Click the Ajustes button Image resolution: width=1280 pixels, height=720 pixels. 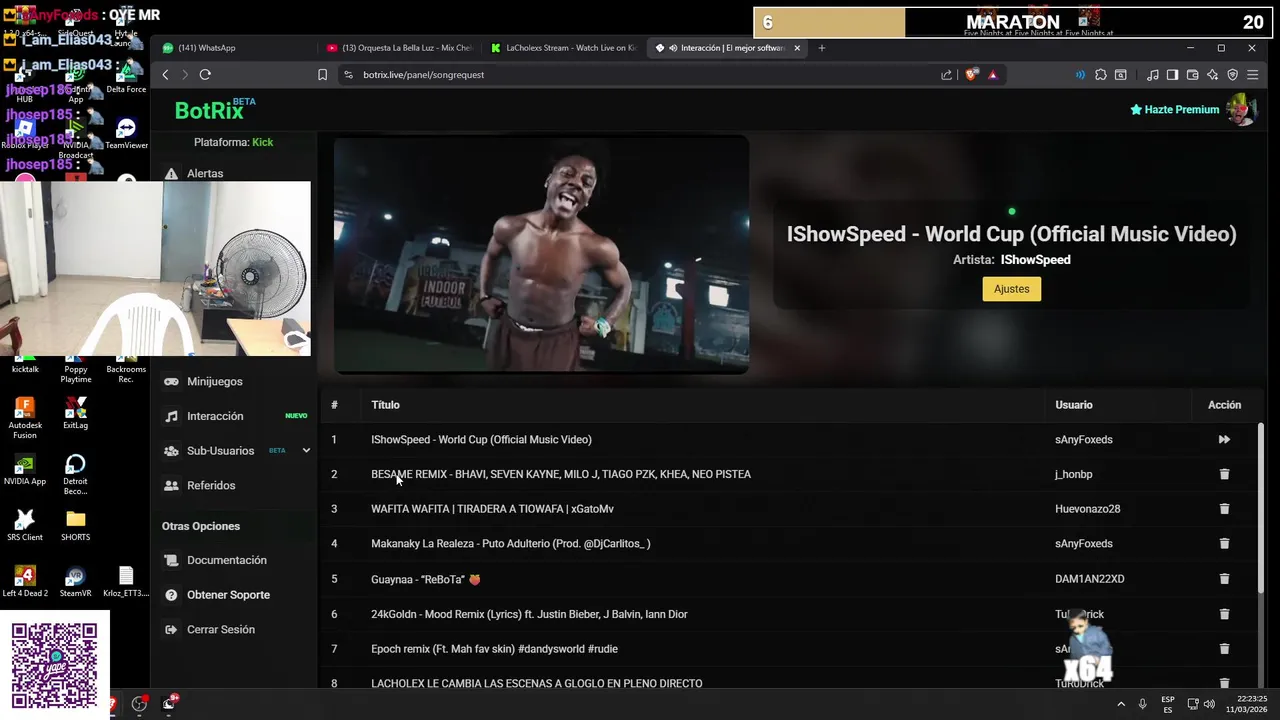[1011, 289]
